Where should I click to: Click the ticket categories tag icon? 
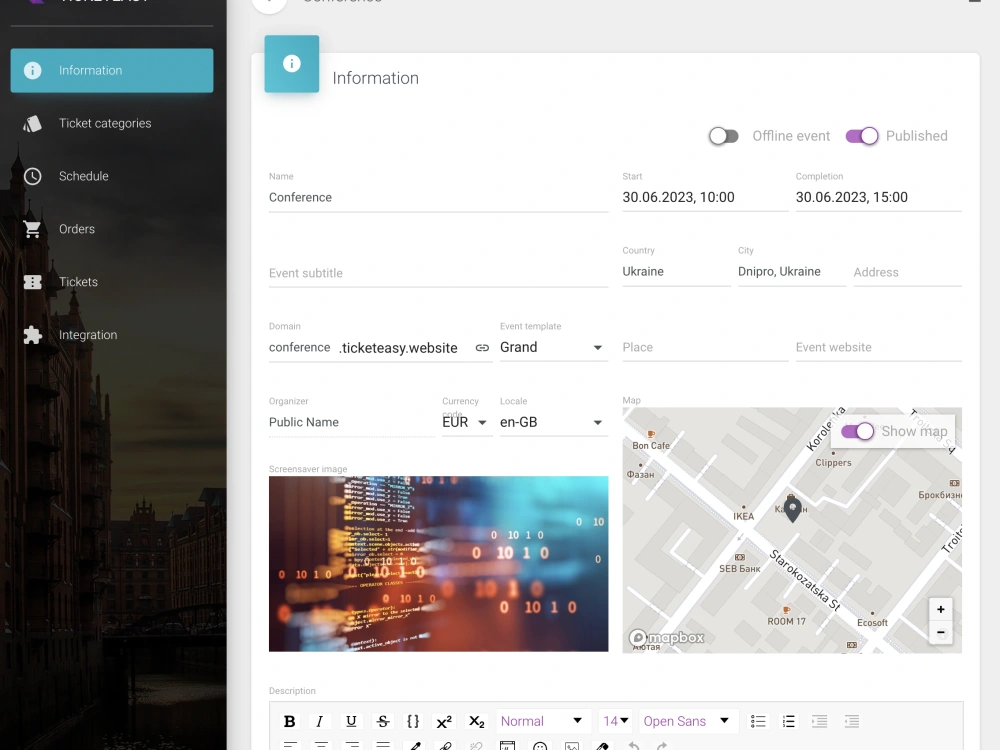tap(33, 124)
